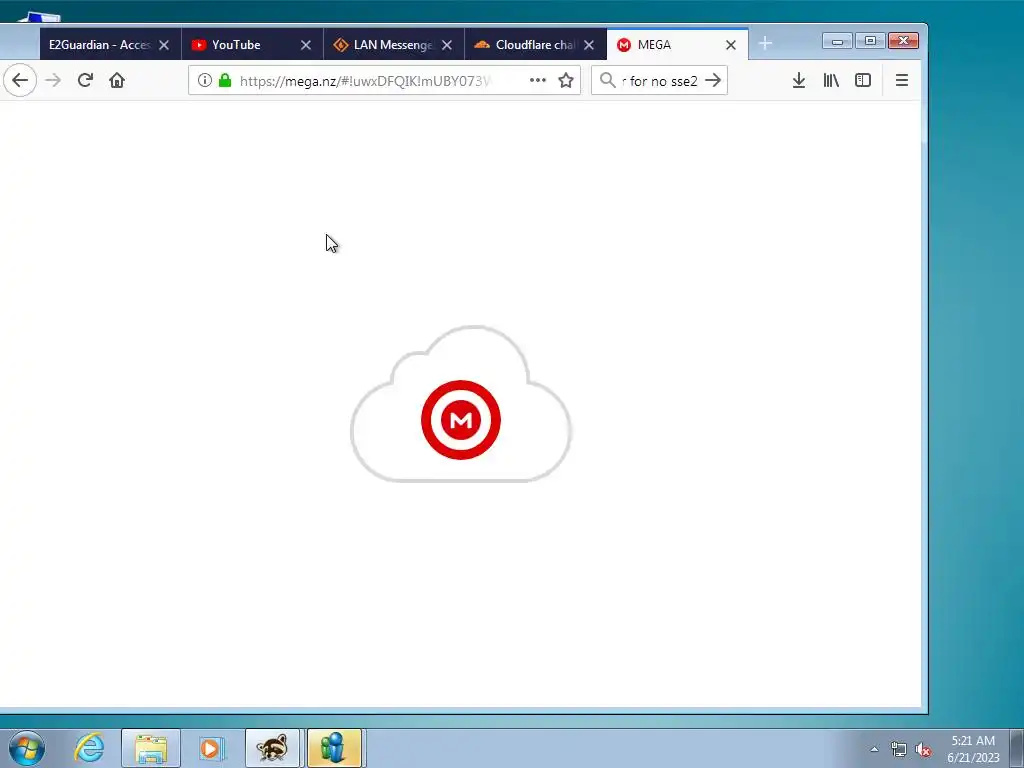Toggle the sidebar view
Viewport: 1024px width, 768px height.
[x=863, y=80]
